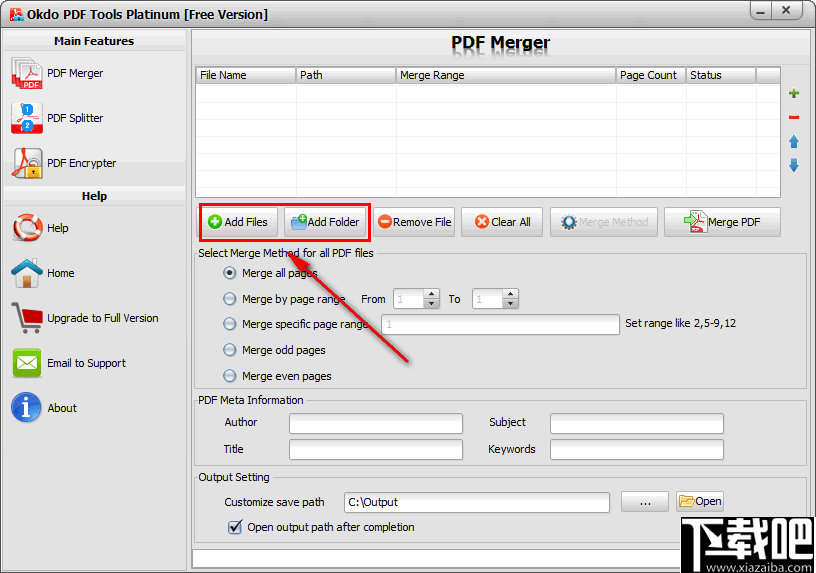Click the blue About info icon
Screen dimensions: 816x573
(26, 408)
